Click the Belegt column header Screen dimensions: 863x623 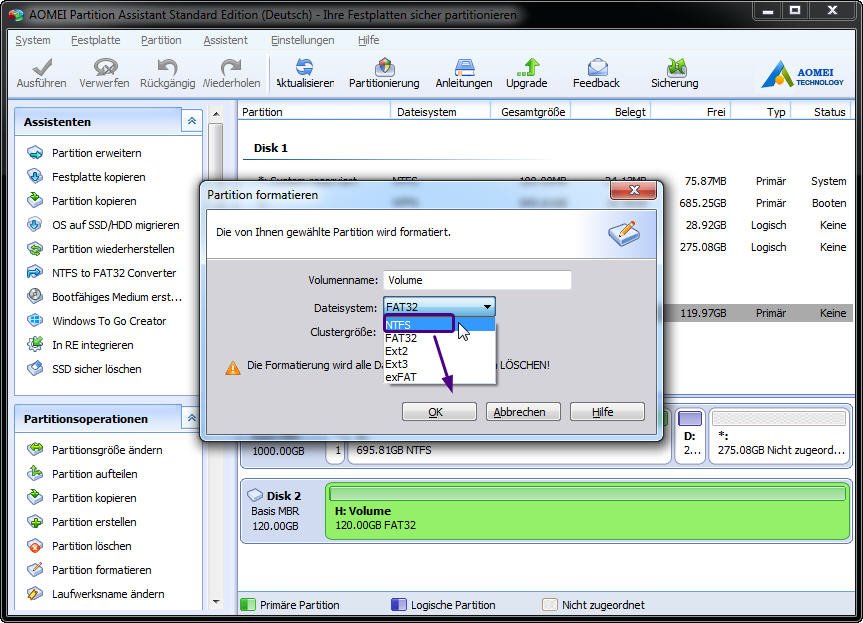[x=630, y=112]
